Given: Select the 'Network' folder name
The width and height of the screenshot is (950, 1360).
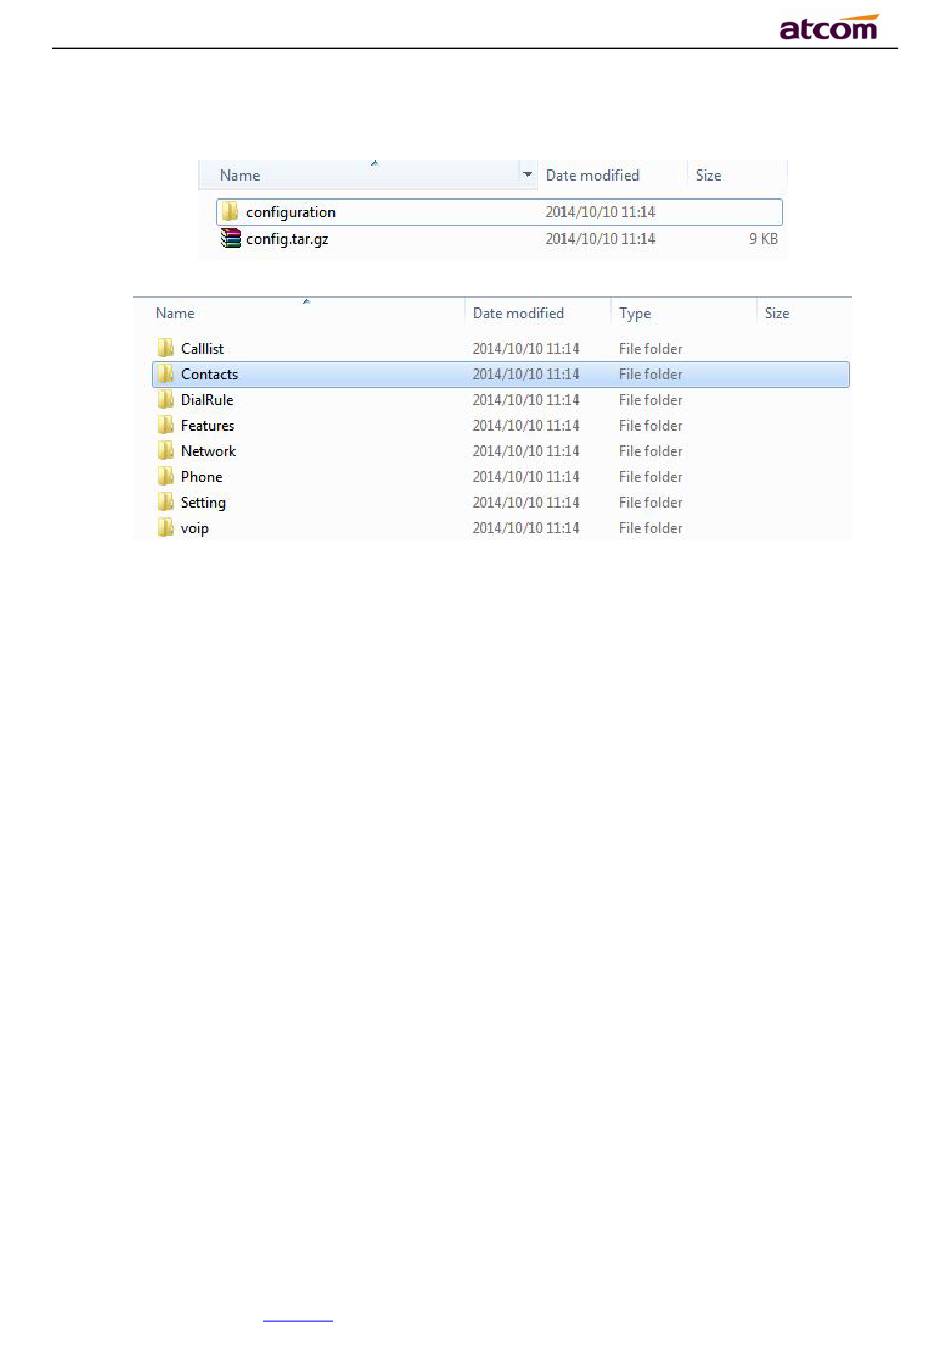Looking at the screenshot, I should pos(208,451).
